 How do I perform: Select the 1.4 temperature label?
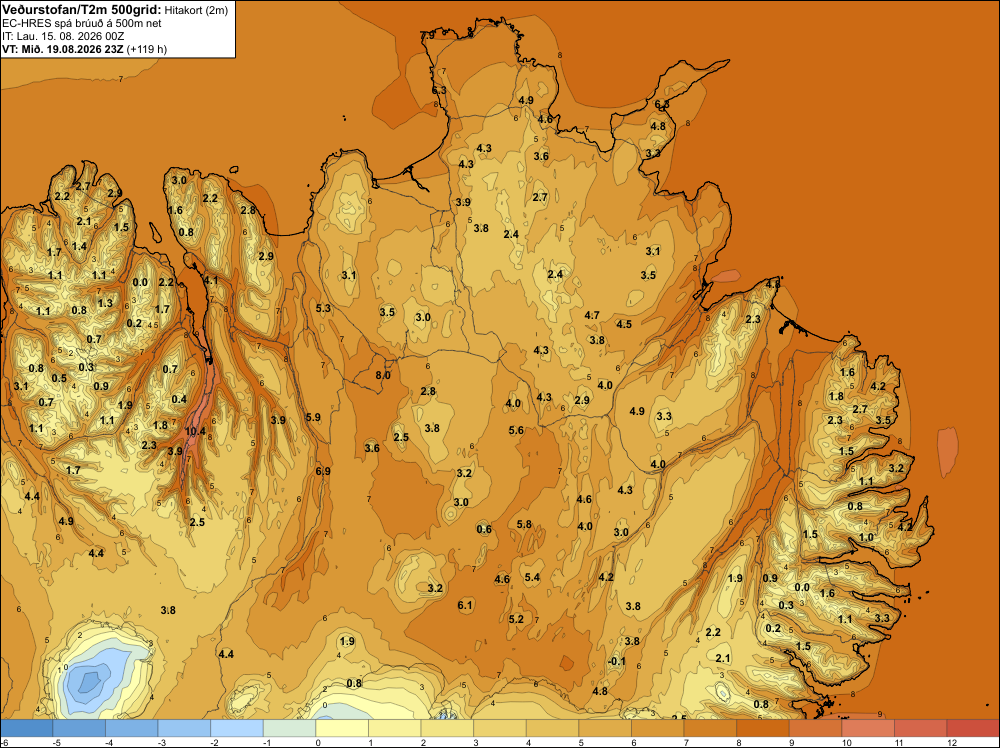pyautogui.click(x=79, y=246)
